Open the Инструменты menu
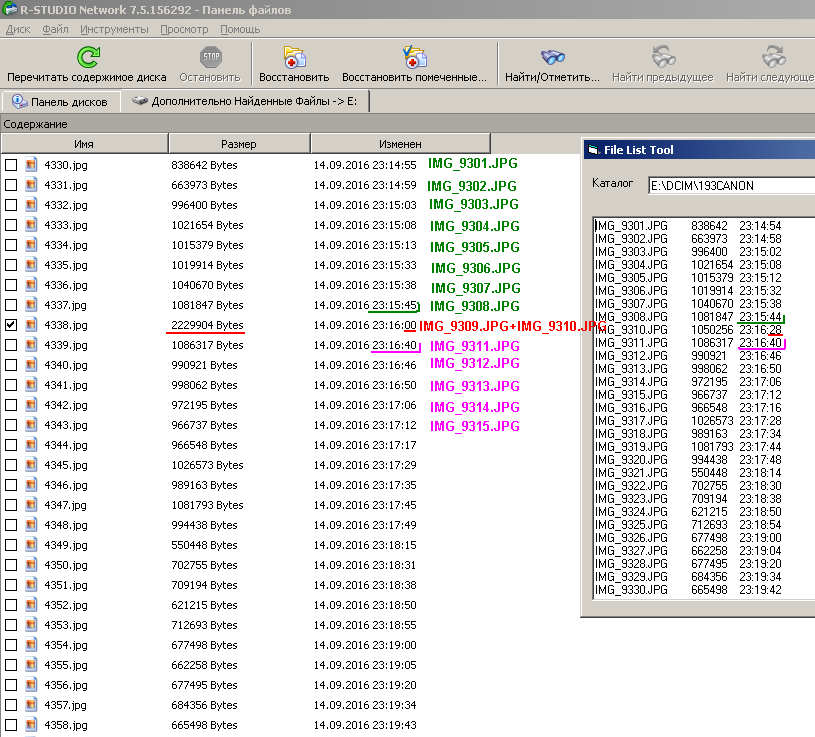815x737 pixels. click(x=114, y=29)
